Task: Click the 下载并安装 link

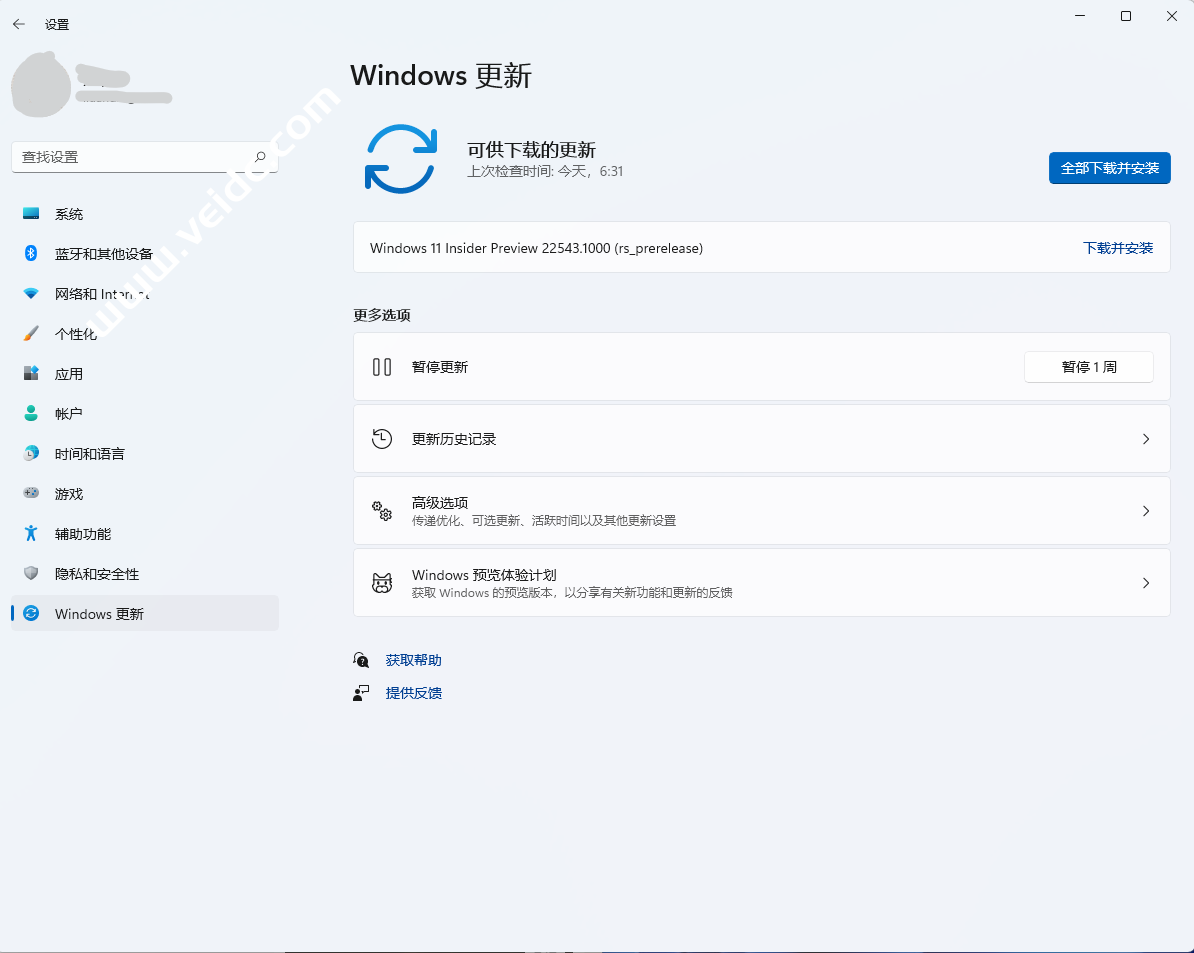Action: tap(1118, 247)
